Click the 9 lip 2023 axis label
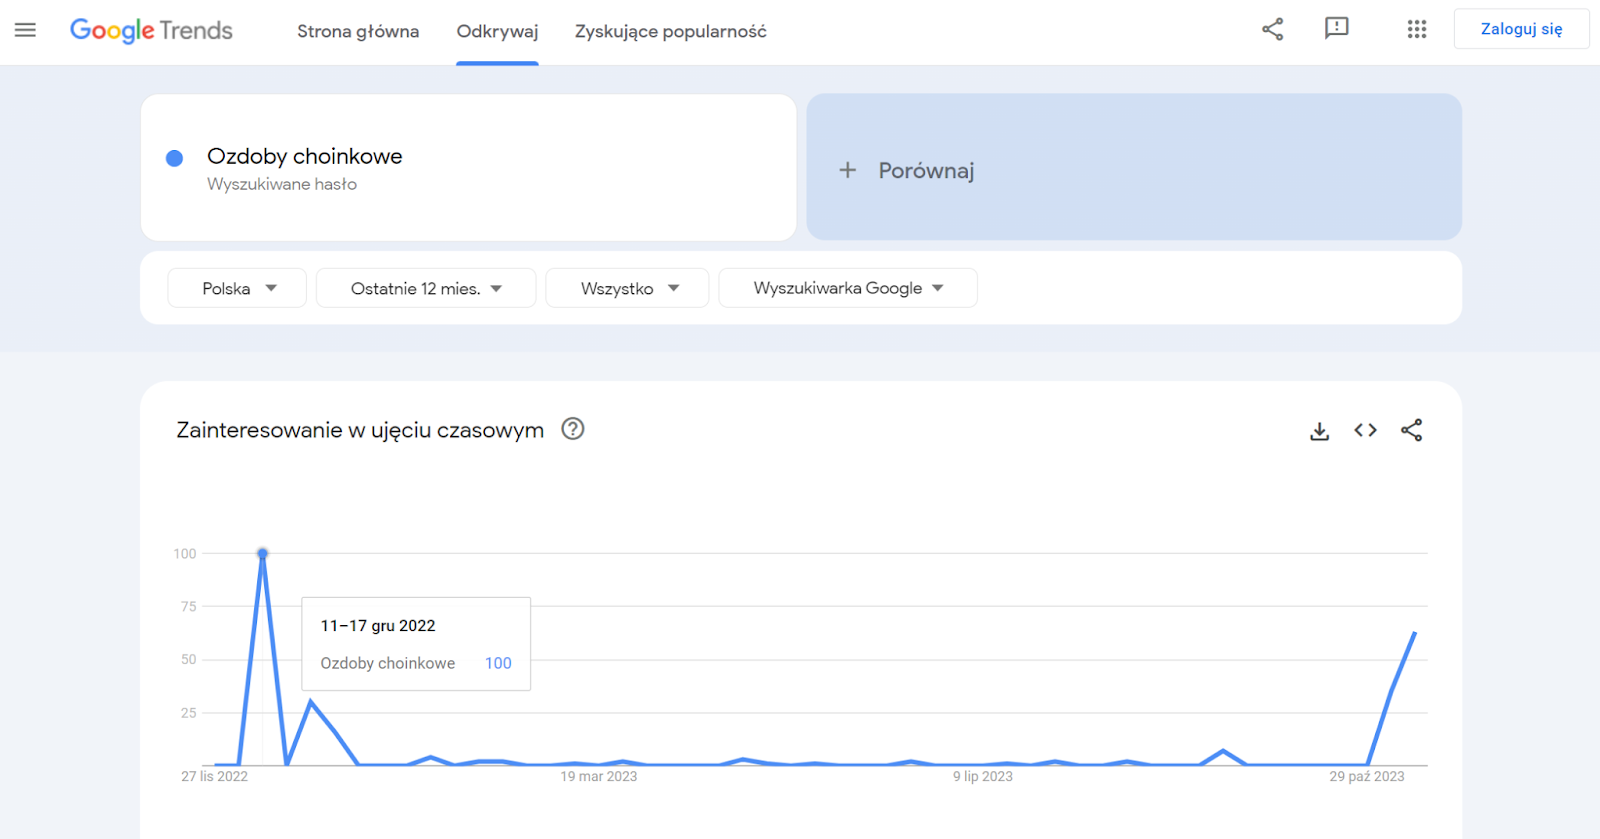Screen dimensions: 1600x839 (982, 776)
